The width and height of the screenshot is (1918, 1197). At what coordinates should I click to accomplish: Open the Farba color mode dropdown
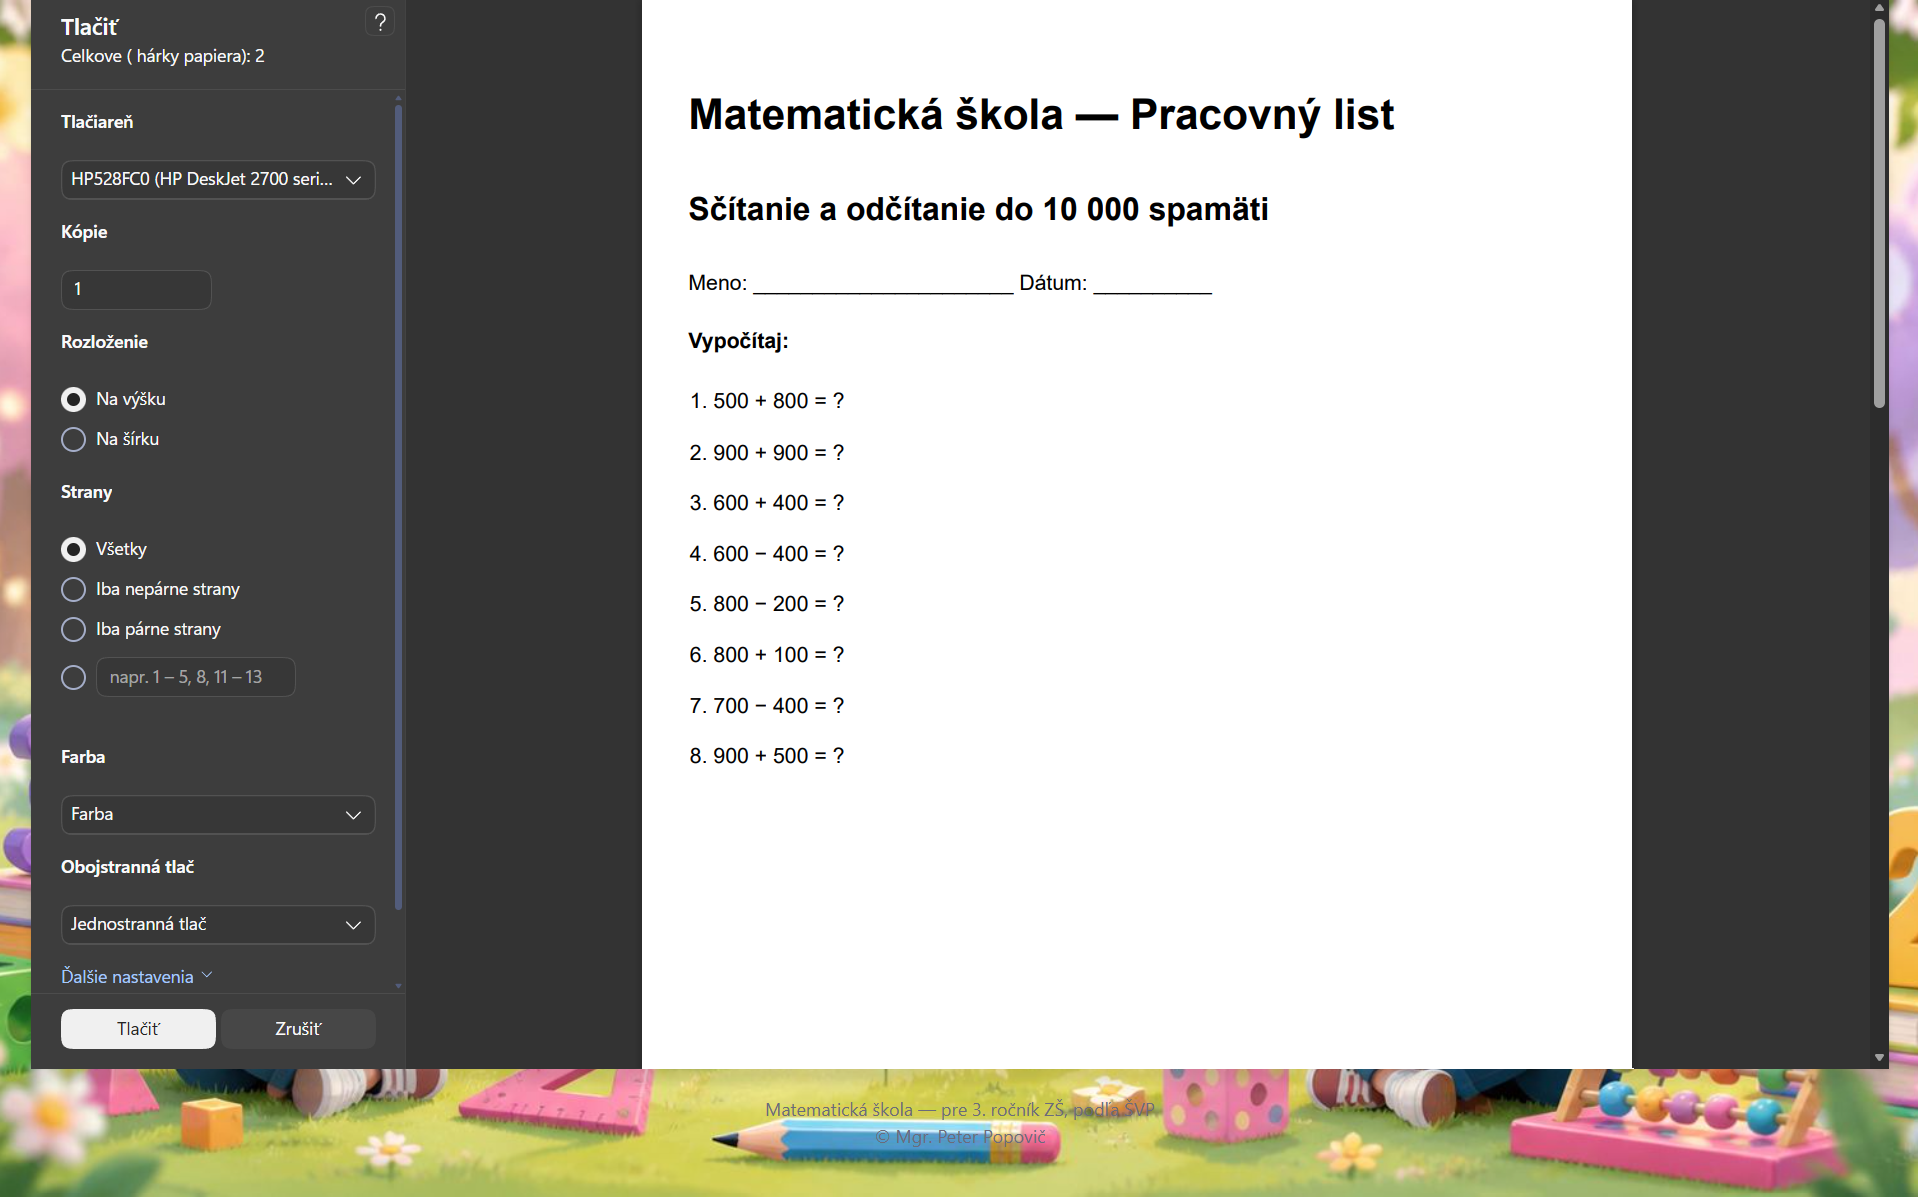pyautogui.click(x=218, y=815)
